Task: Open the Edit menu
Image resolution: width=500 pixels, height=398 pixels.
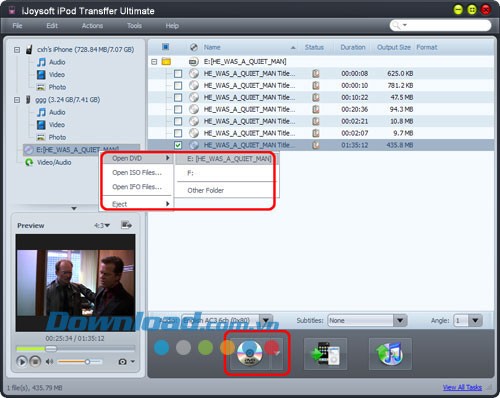Action: [x=52, y=26]
